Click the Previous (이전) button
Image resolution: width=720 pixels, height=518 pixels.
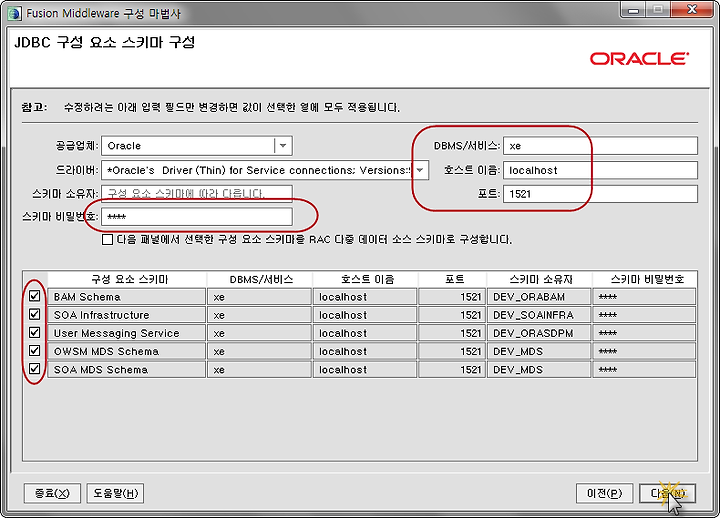604,493
